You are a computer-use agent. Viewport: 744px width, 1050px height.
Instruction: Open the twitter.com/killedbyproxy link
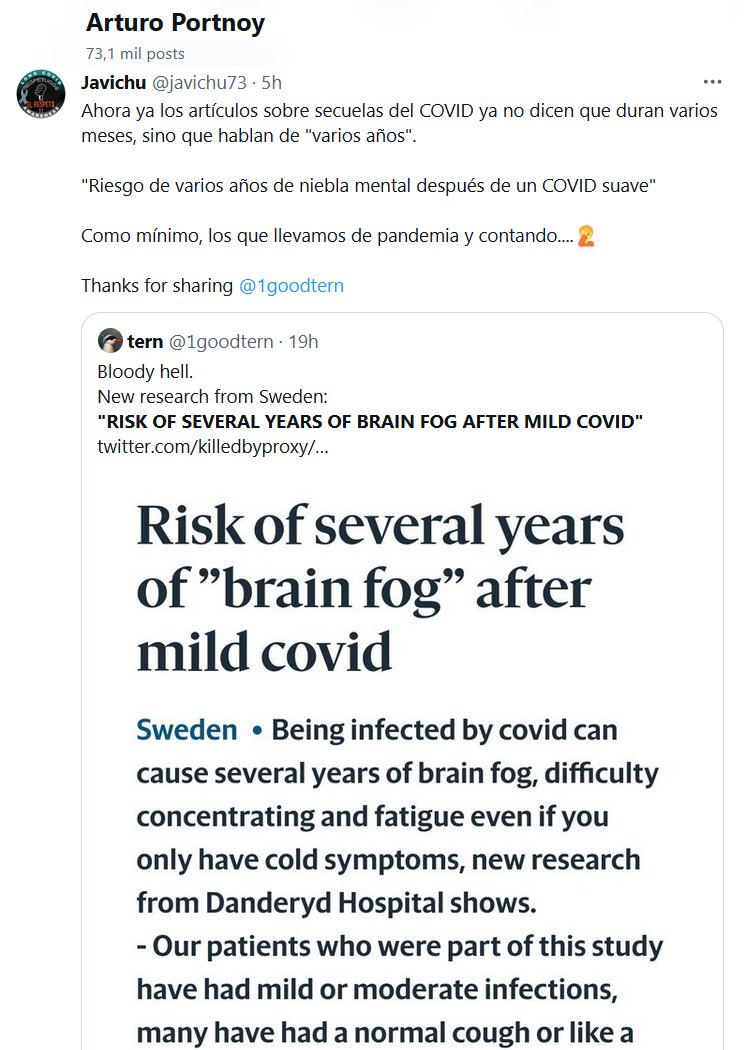213,446
